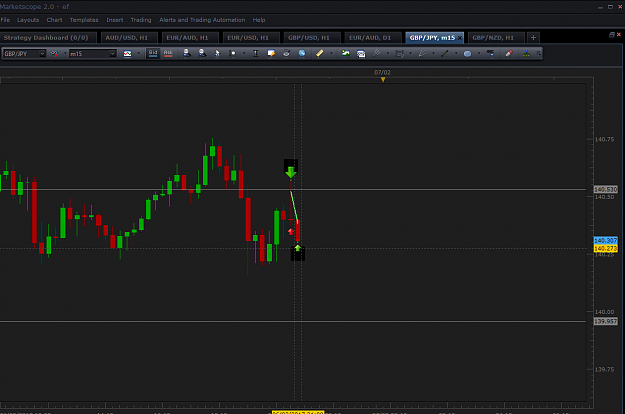
Task: Click the 139.75 axis price label
Action: tap(604, 369)
